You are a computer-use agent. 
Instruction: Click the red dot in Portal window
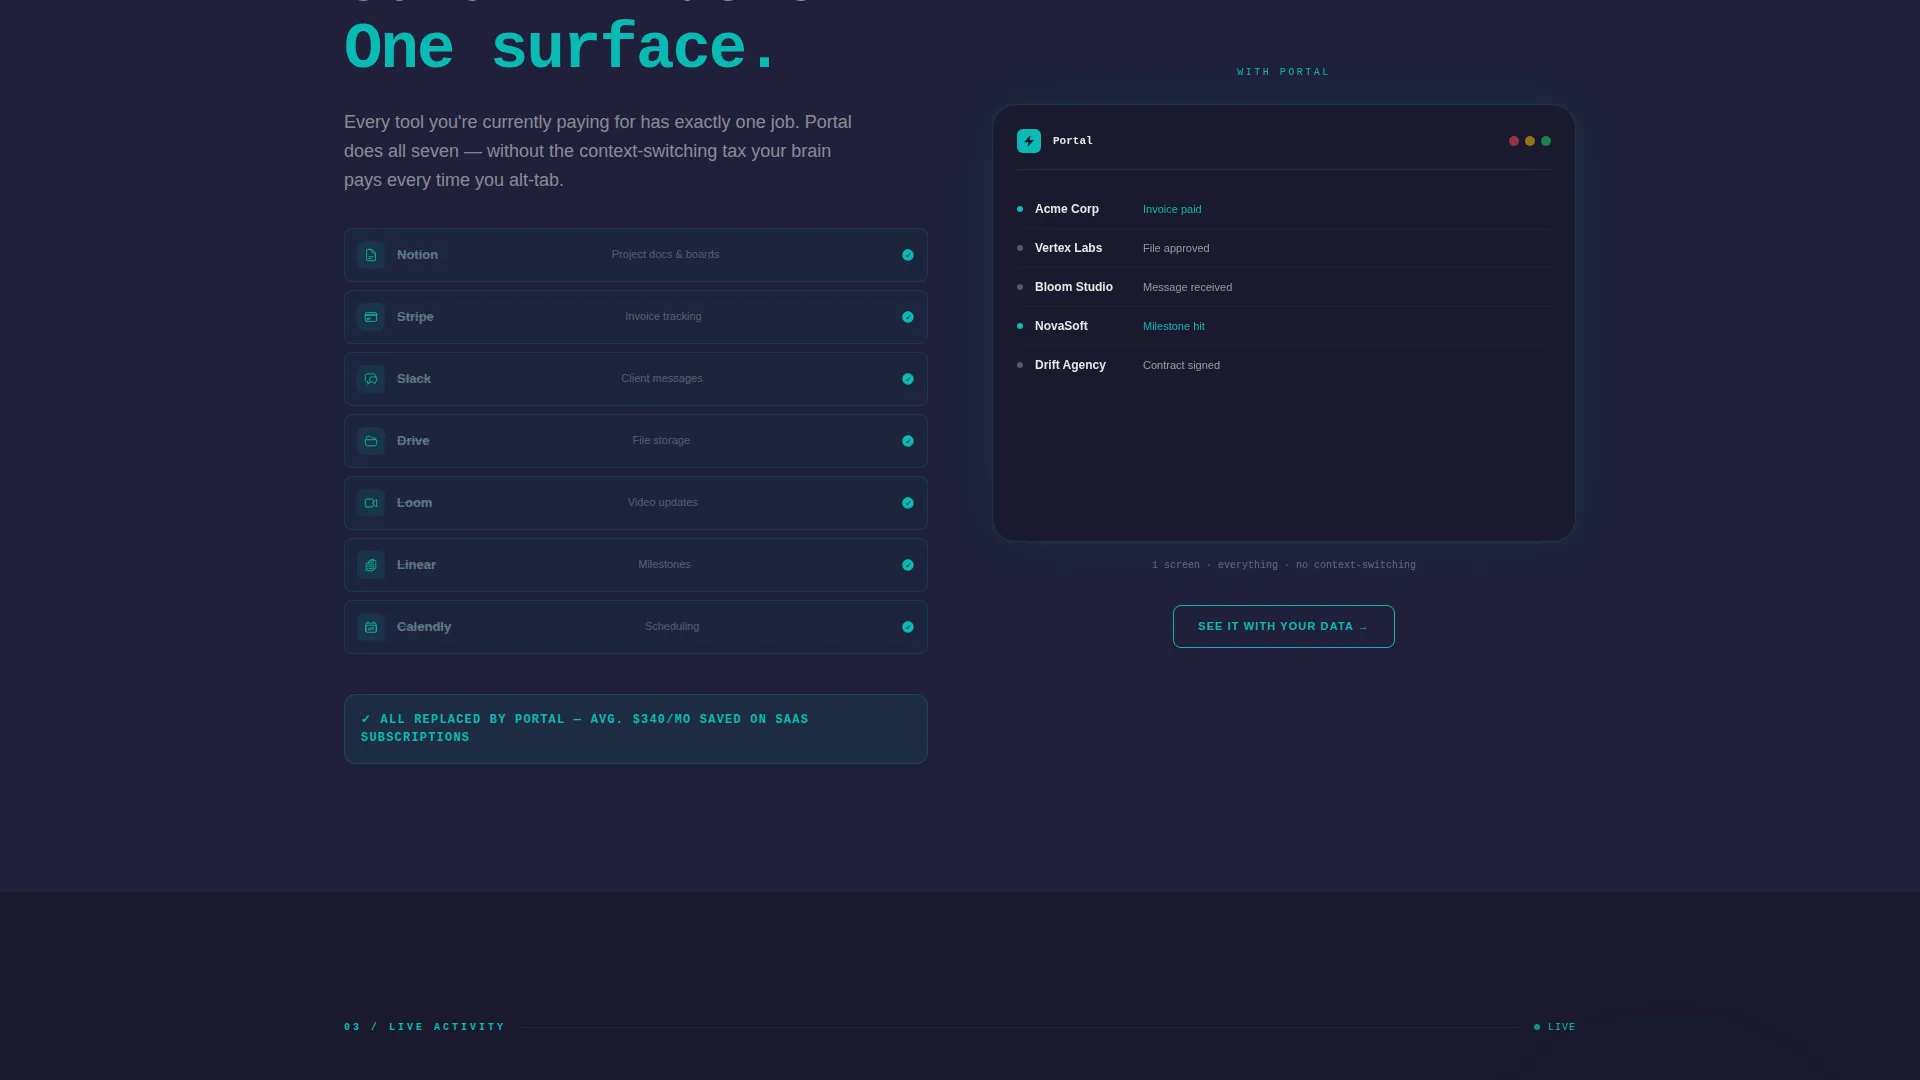1514,141
